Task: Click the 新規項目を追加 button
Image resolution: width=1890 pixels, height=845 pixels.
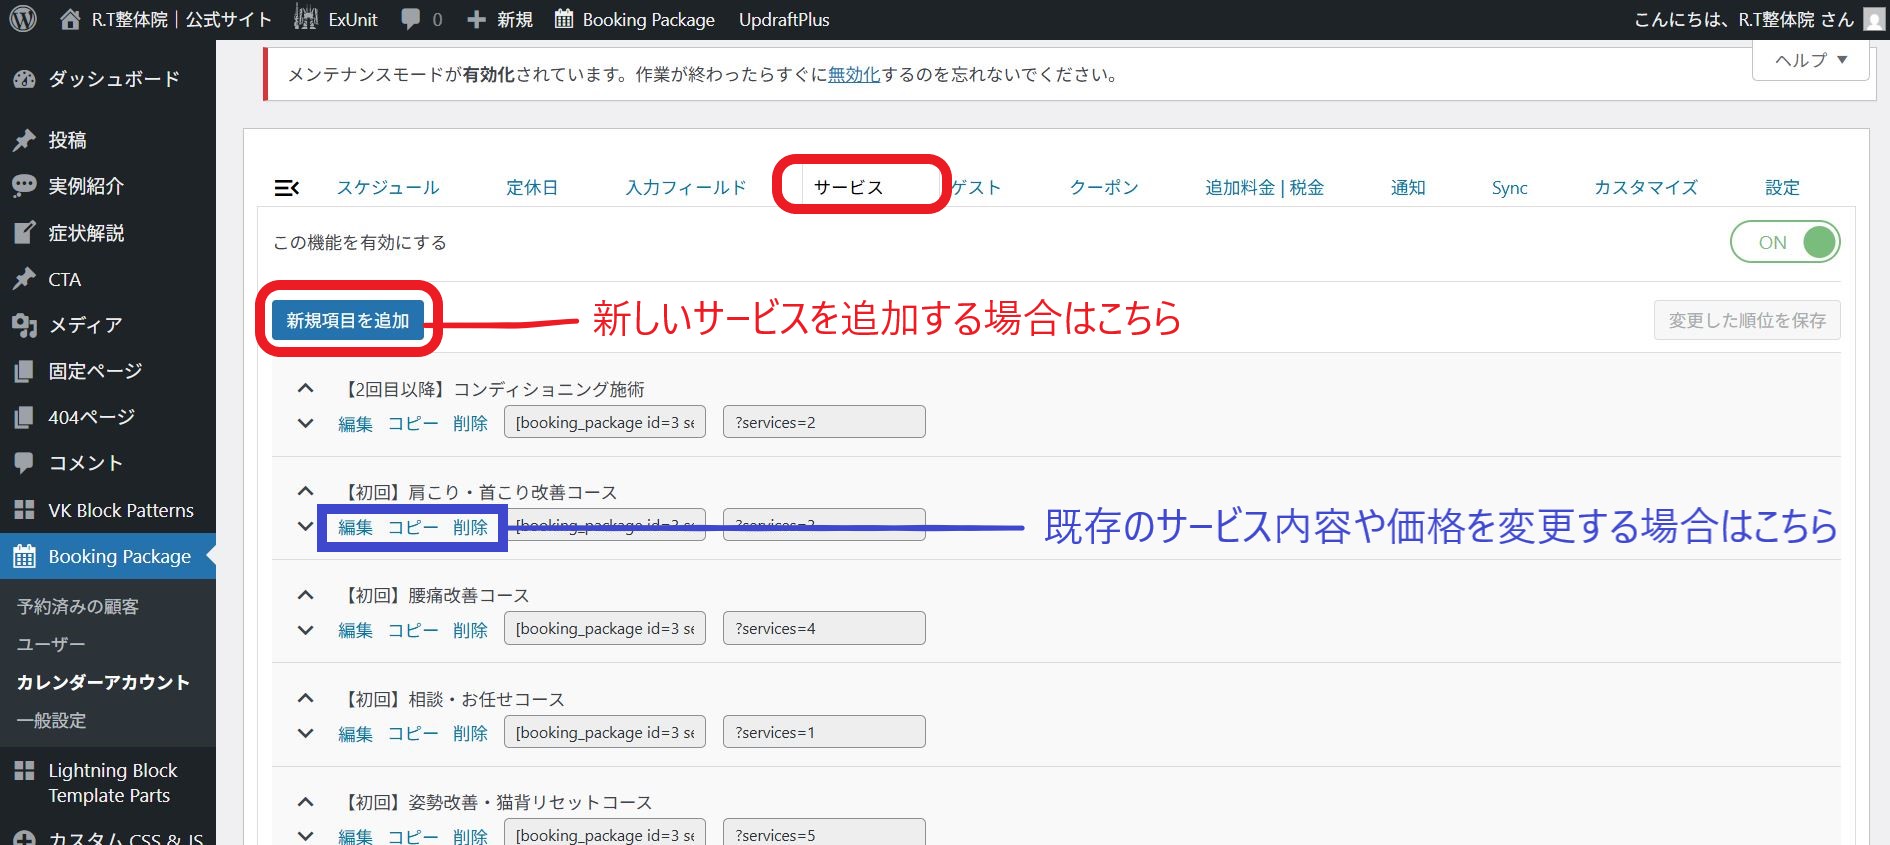Action: (348, 320)
